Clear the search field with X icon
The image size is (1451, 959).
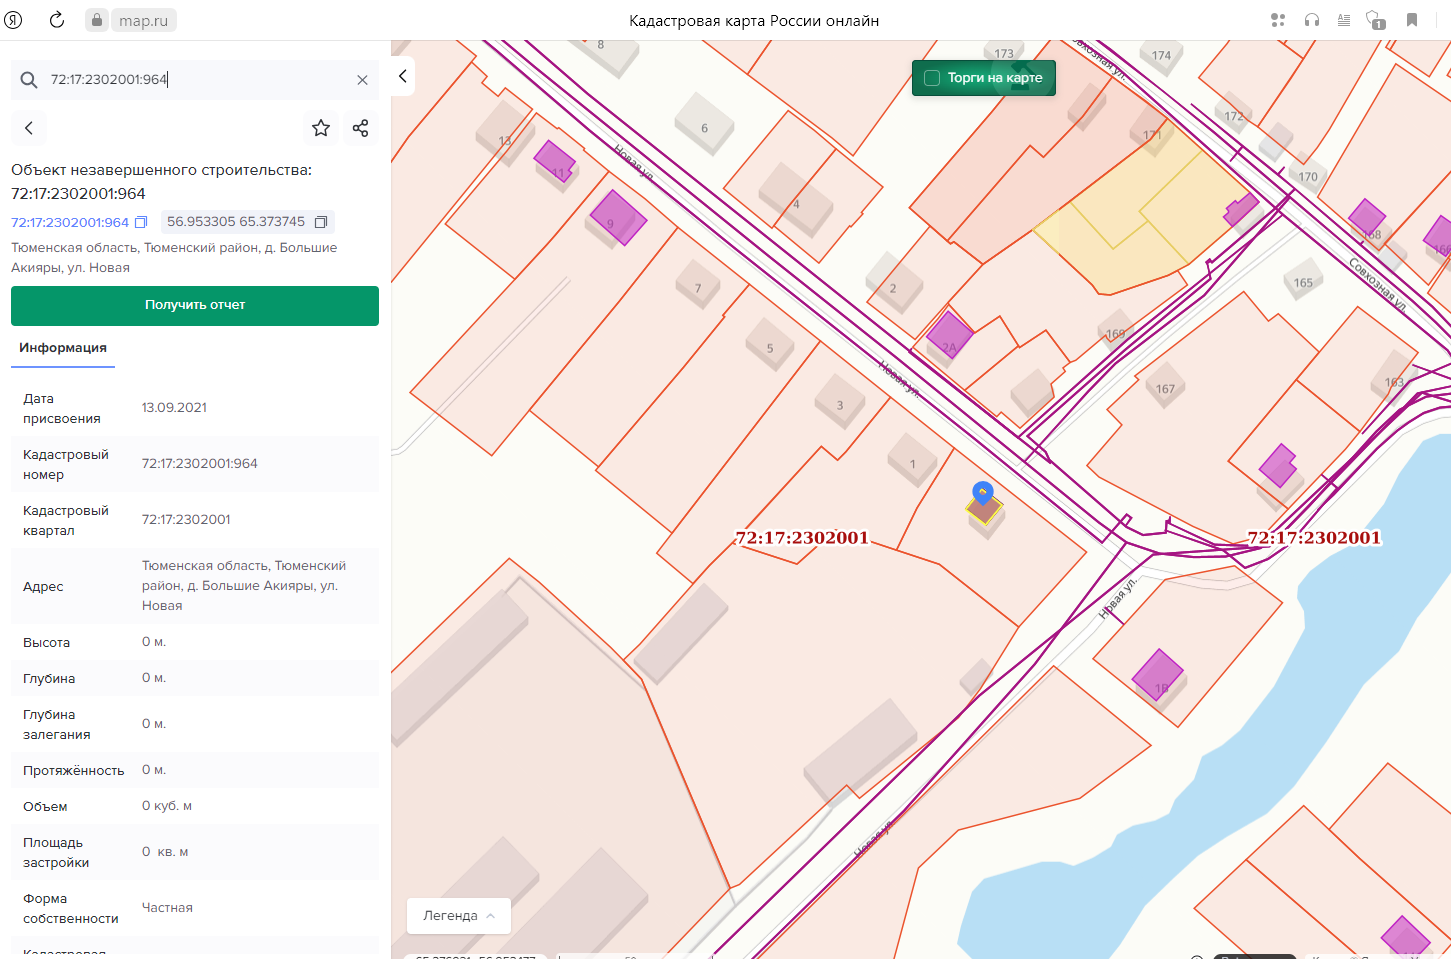pos(362,80)
